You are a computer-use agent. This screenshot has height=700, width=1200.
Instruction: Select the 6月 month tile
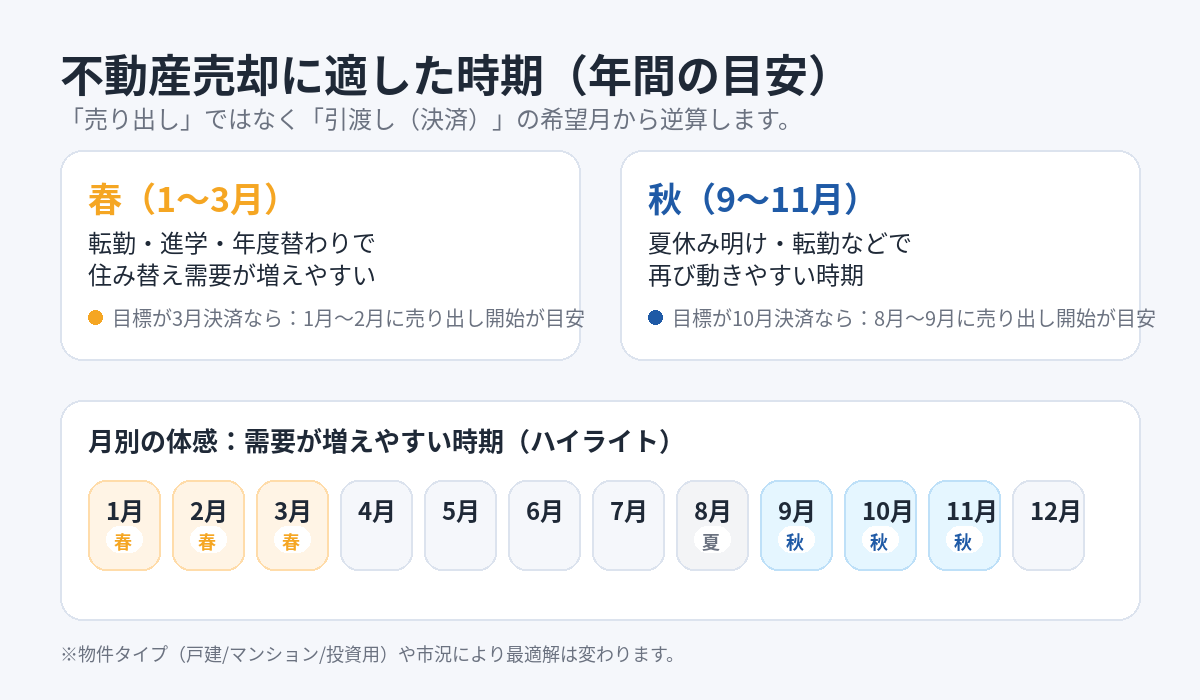tap(544, 525)
